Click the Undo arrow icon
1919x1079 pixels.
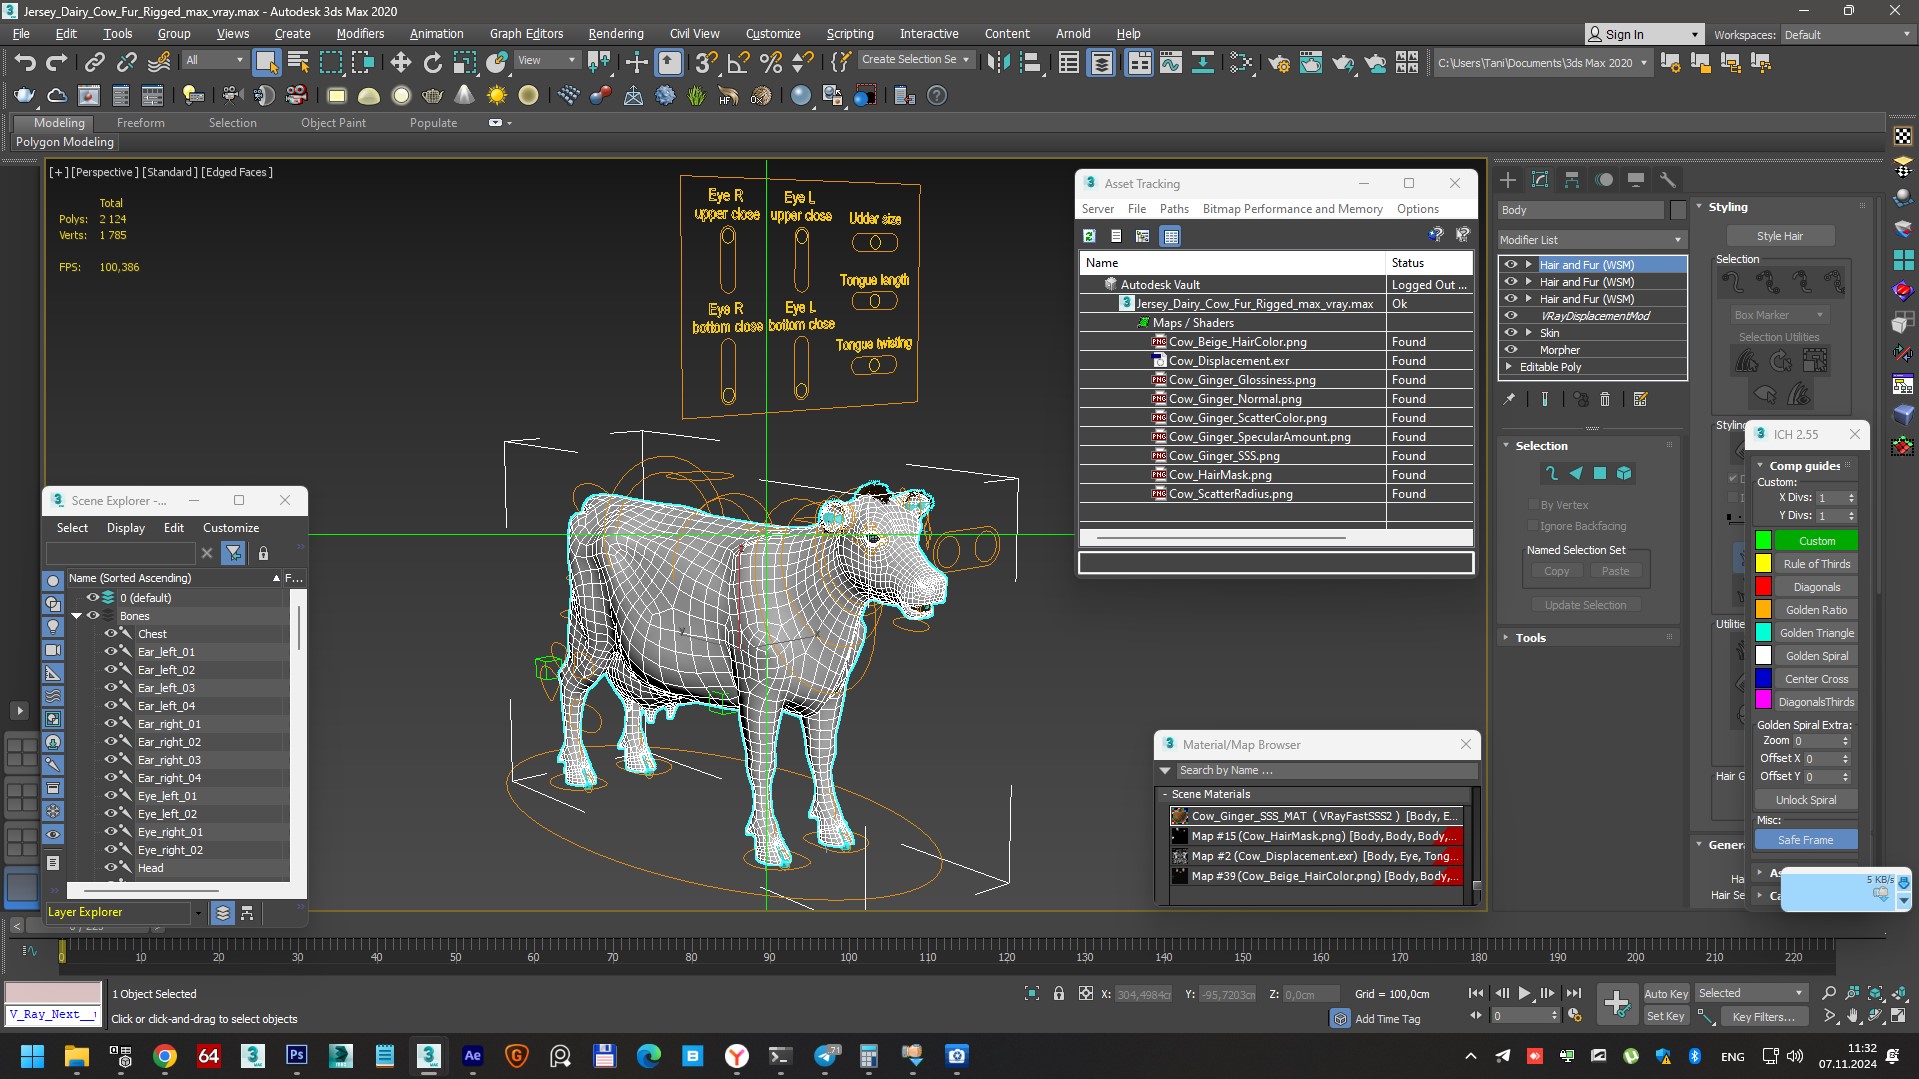click(x=24, y=63)
